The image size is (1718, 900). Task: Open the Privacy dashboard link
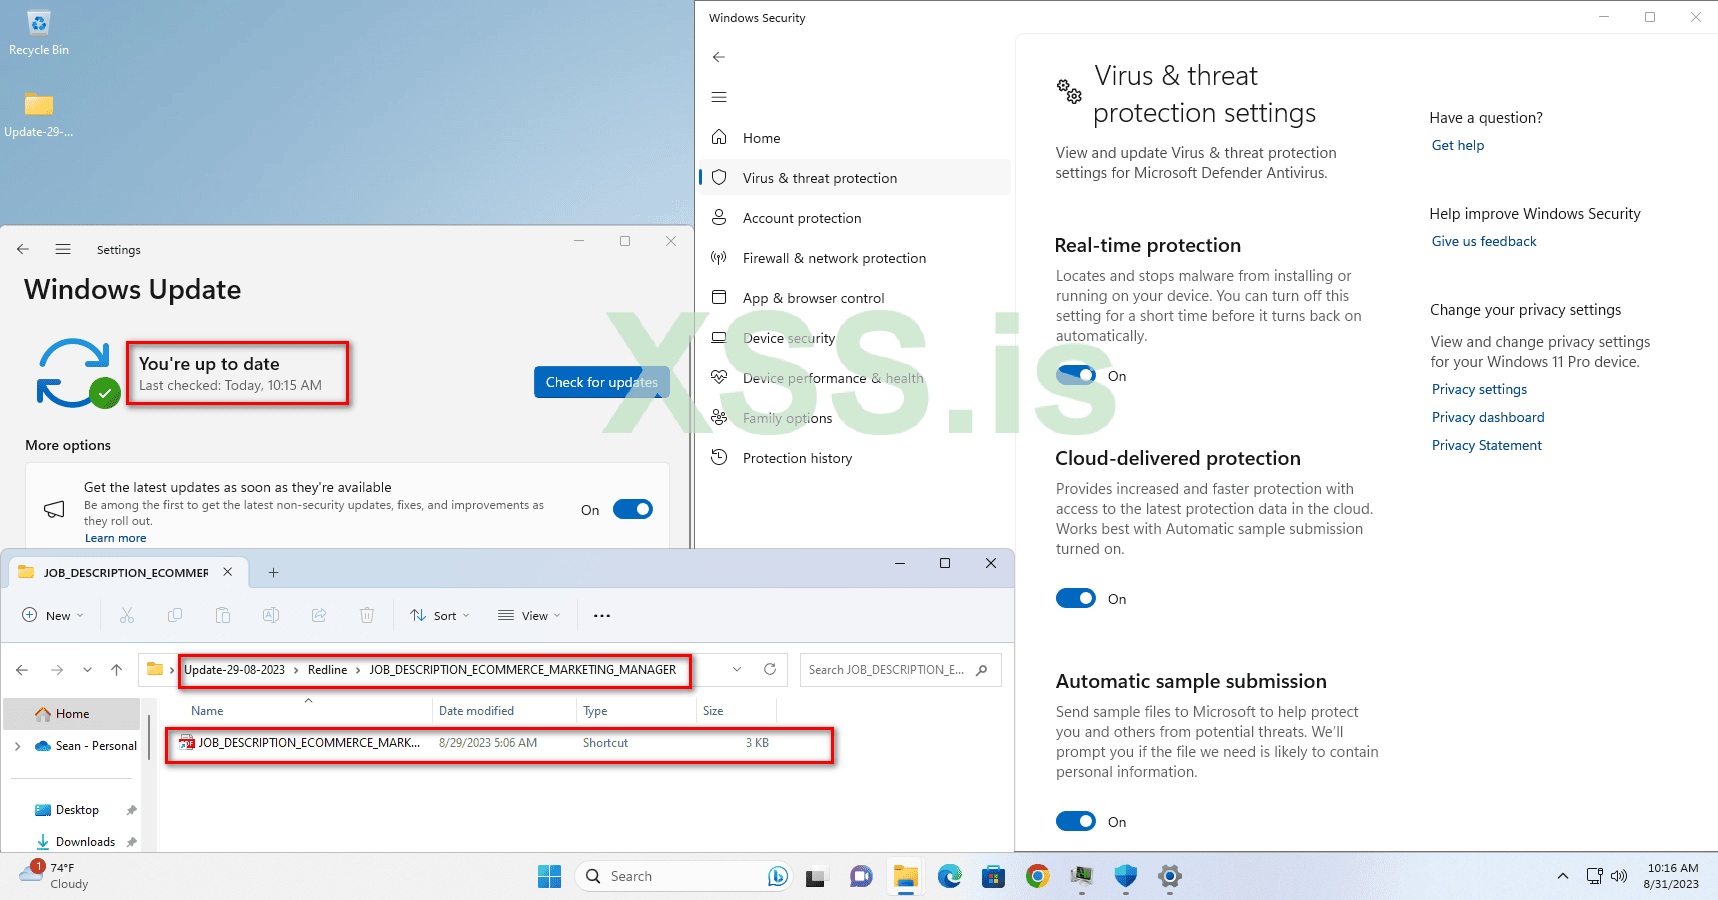pos(1488,417)
